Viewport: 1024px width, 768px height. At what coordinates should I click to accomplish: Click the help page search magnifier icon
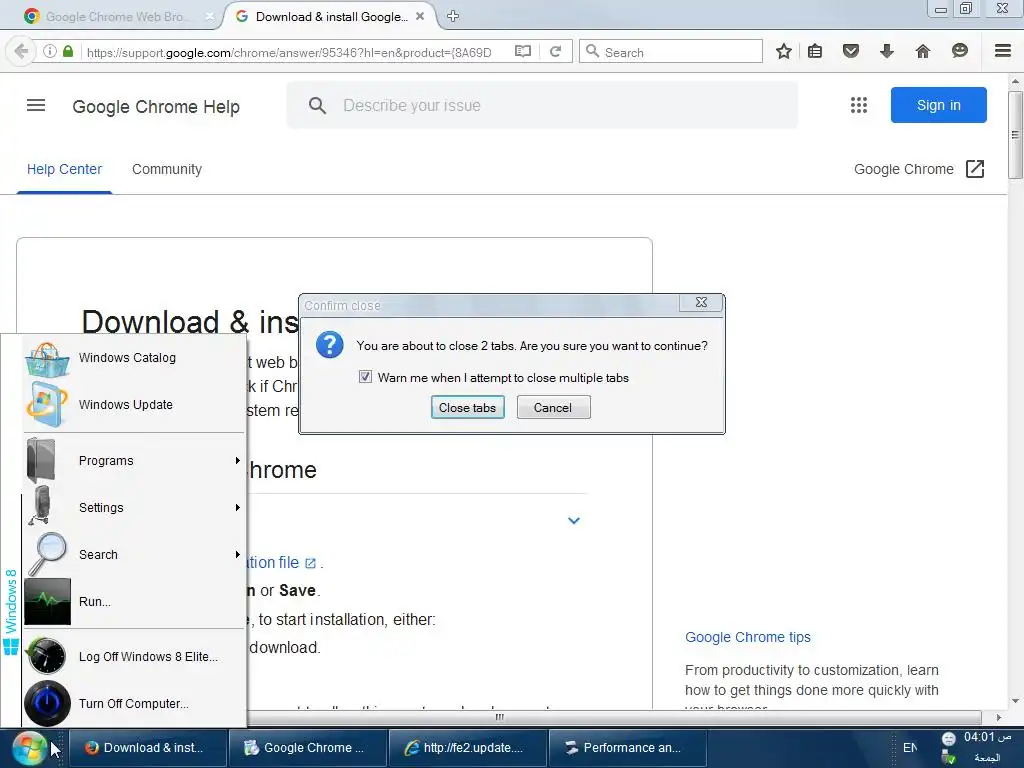point(317,106)
